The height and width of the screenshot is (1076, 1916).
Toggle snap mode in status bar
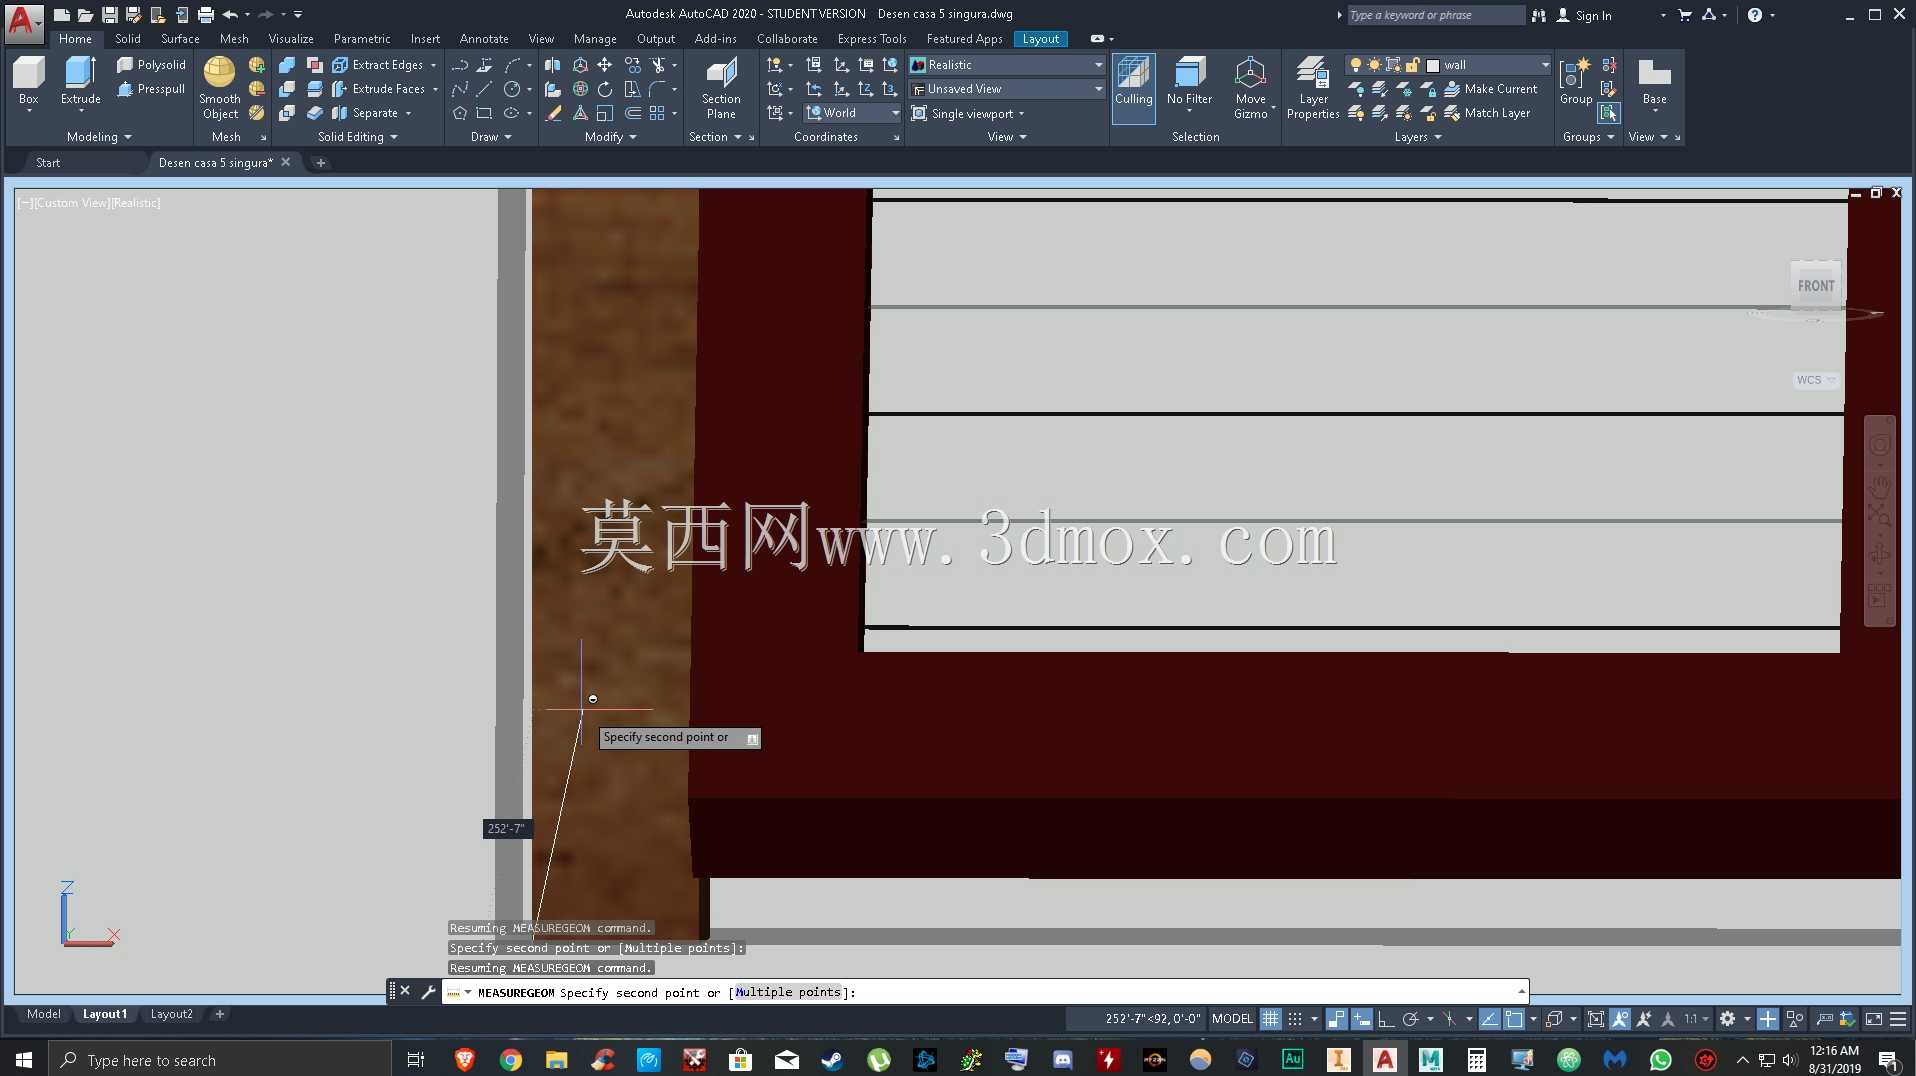[1295, 1019]
